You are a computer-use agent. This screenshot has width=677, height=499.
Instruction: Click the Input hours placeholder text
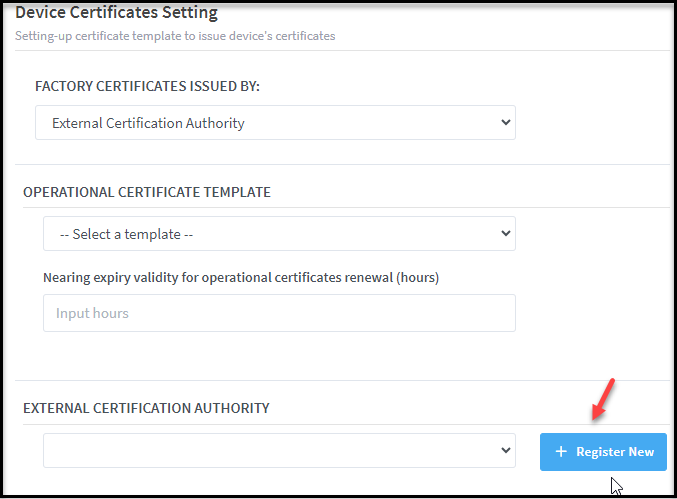tap(92, 313)
